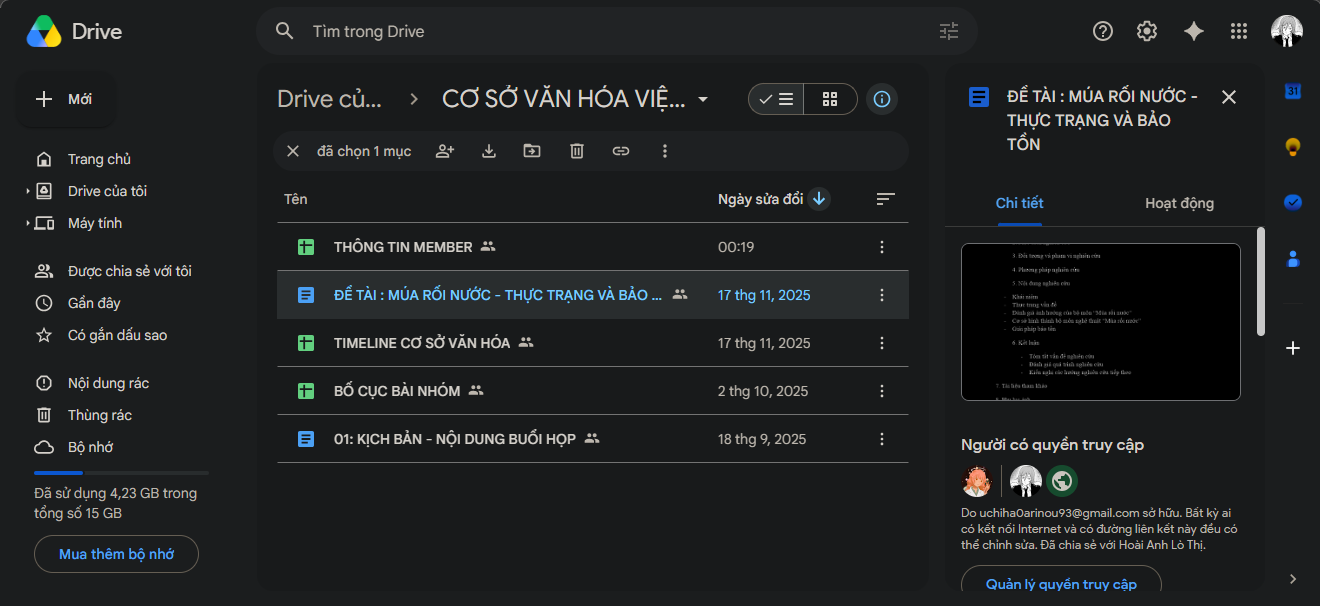Viewport: 1320px width, 606px height.
Task: Expand Máy tính tree arrow
Action: click(28, 223)
